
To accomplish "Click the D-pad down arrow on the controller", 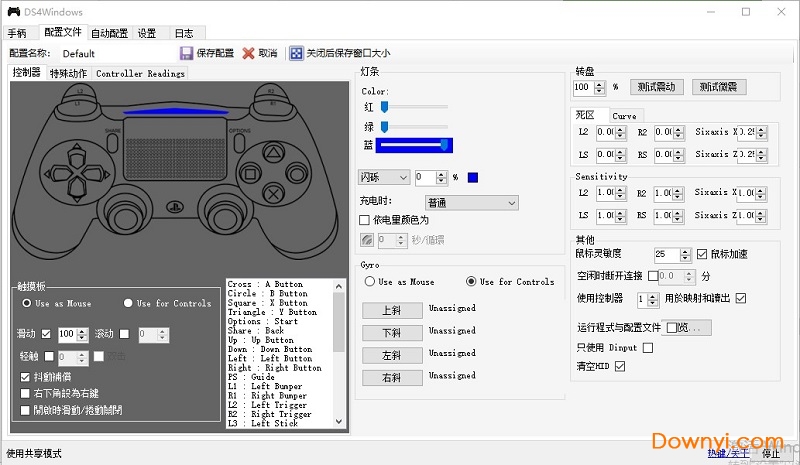I will pos(78,190).
